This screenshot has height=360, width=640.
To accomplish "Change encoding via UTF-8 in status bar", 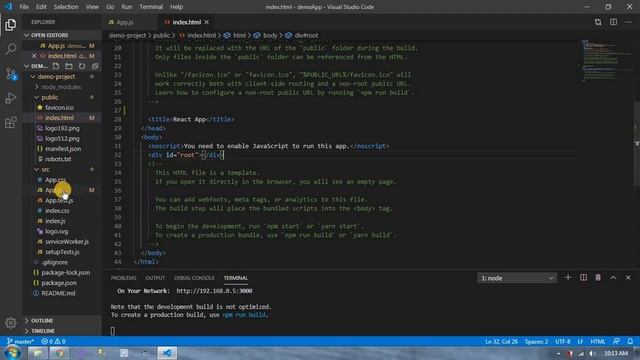I will (563, 341).
